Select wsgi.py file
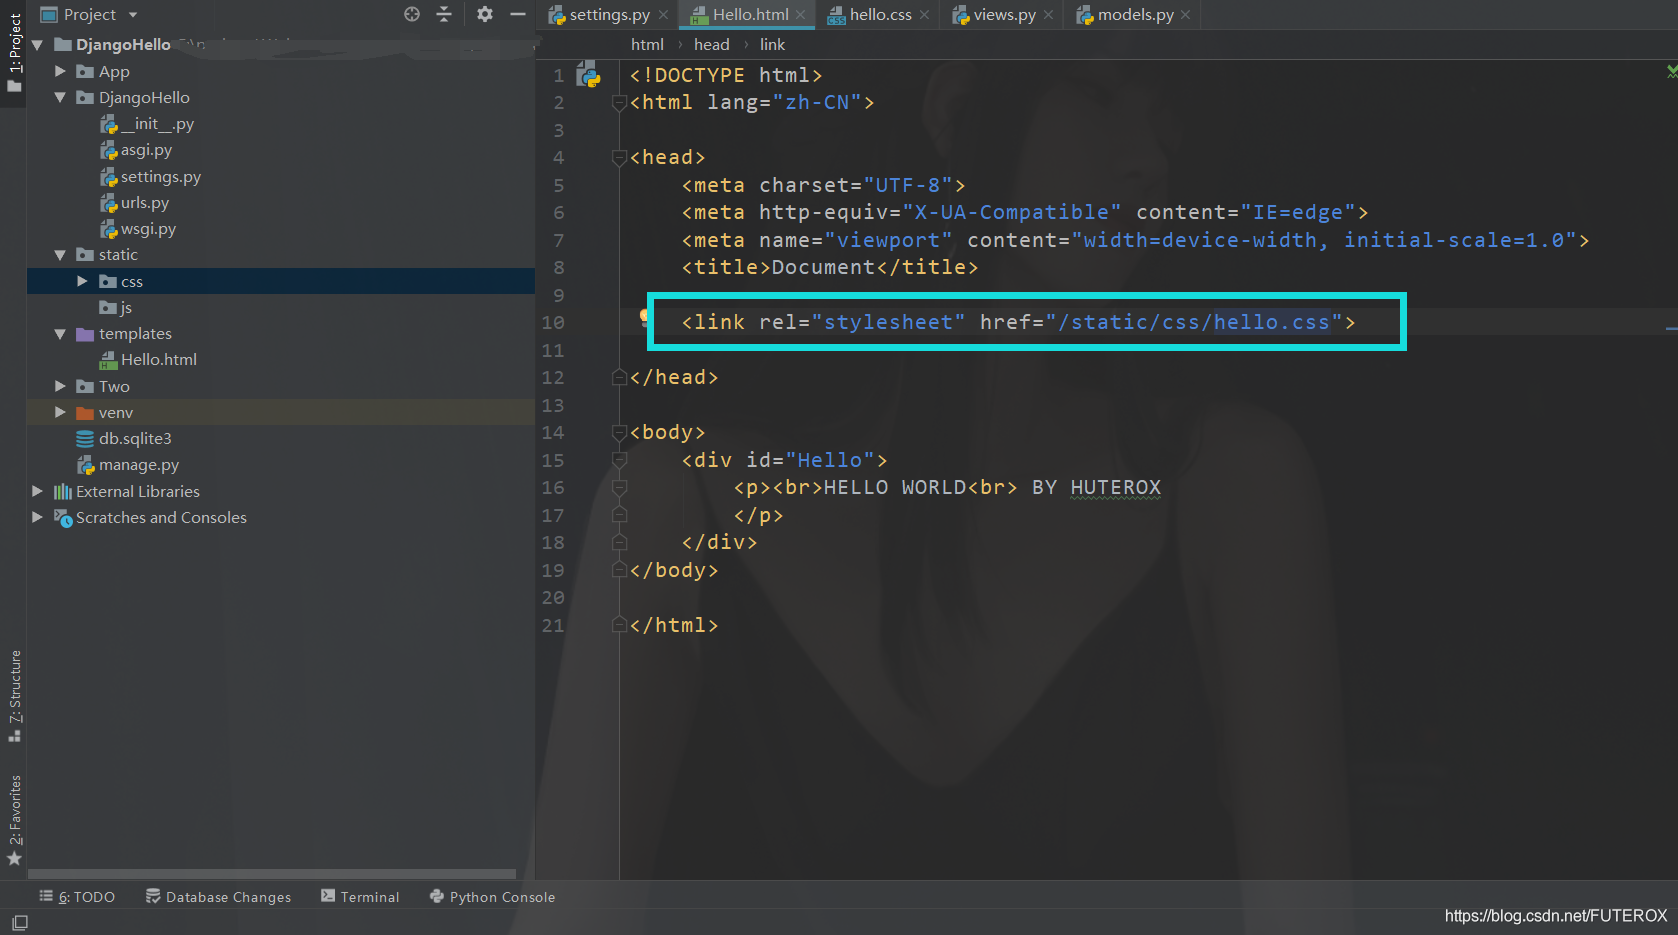Screen dimensions: 1678x935 (138, 228)
